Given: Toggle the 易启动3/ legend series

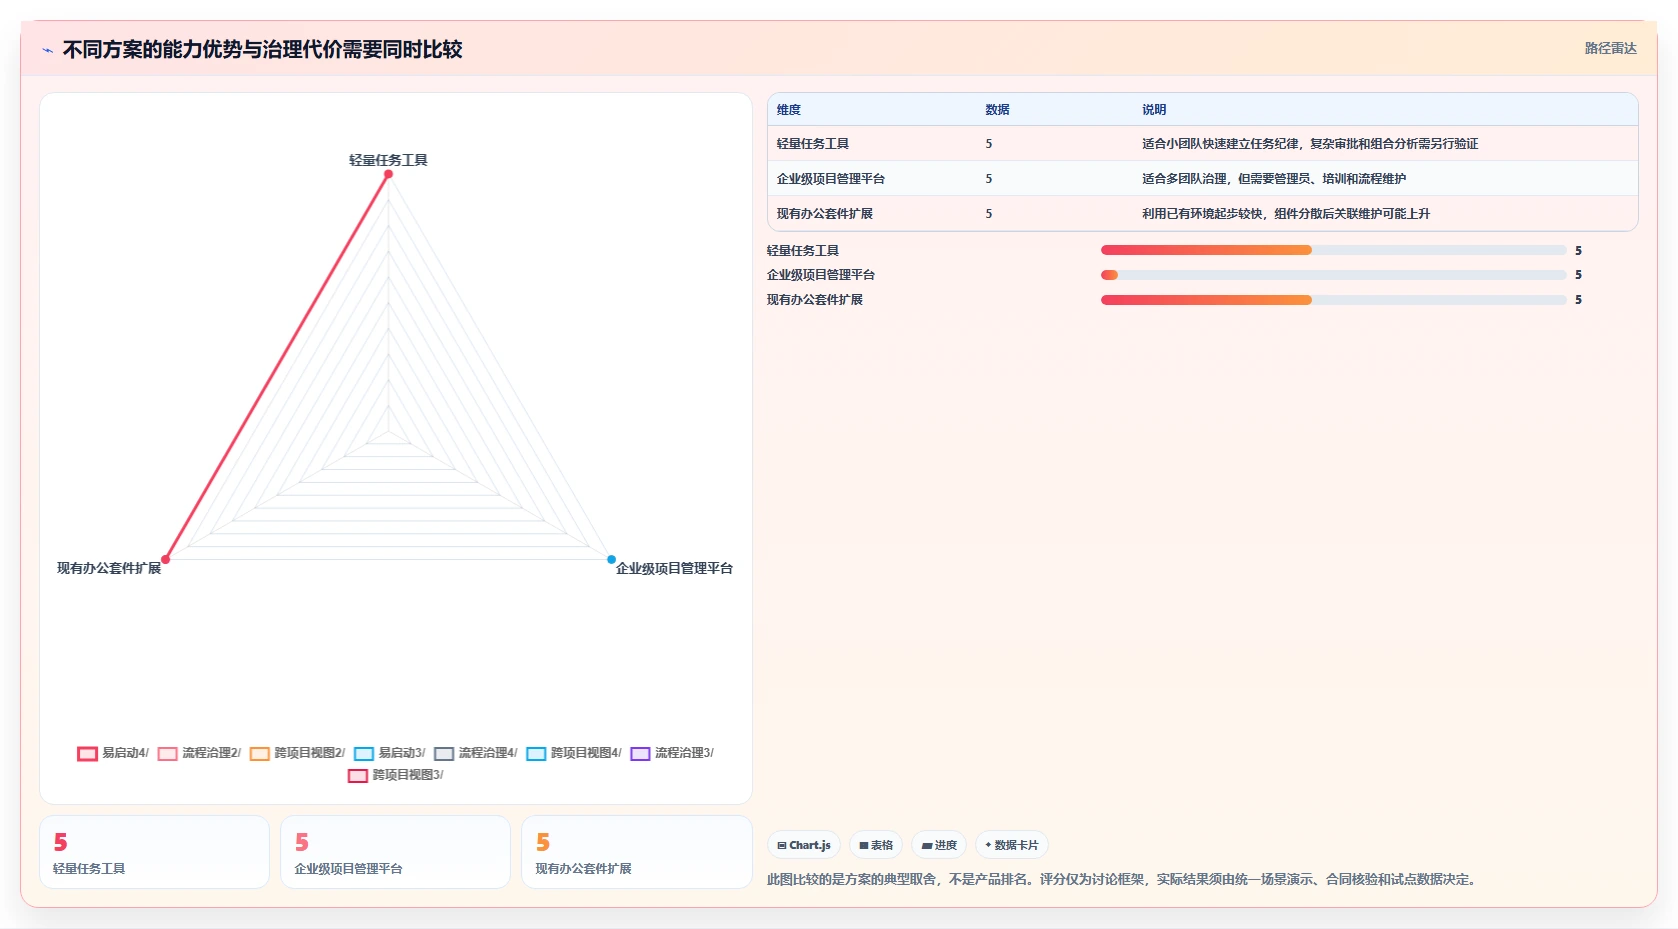Looking at the screenshot, I should click(390, 753).
